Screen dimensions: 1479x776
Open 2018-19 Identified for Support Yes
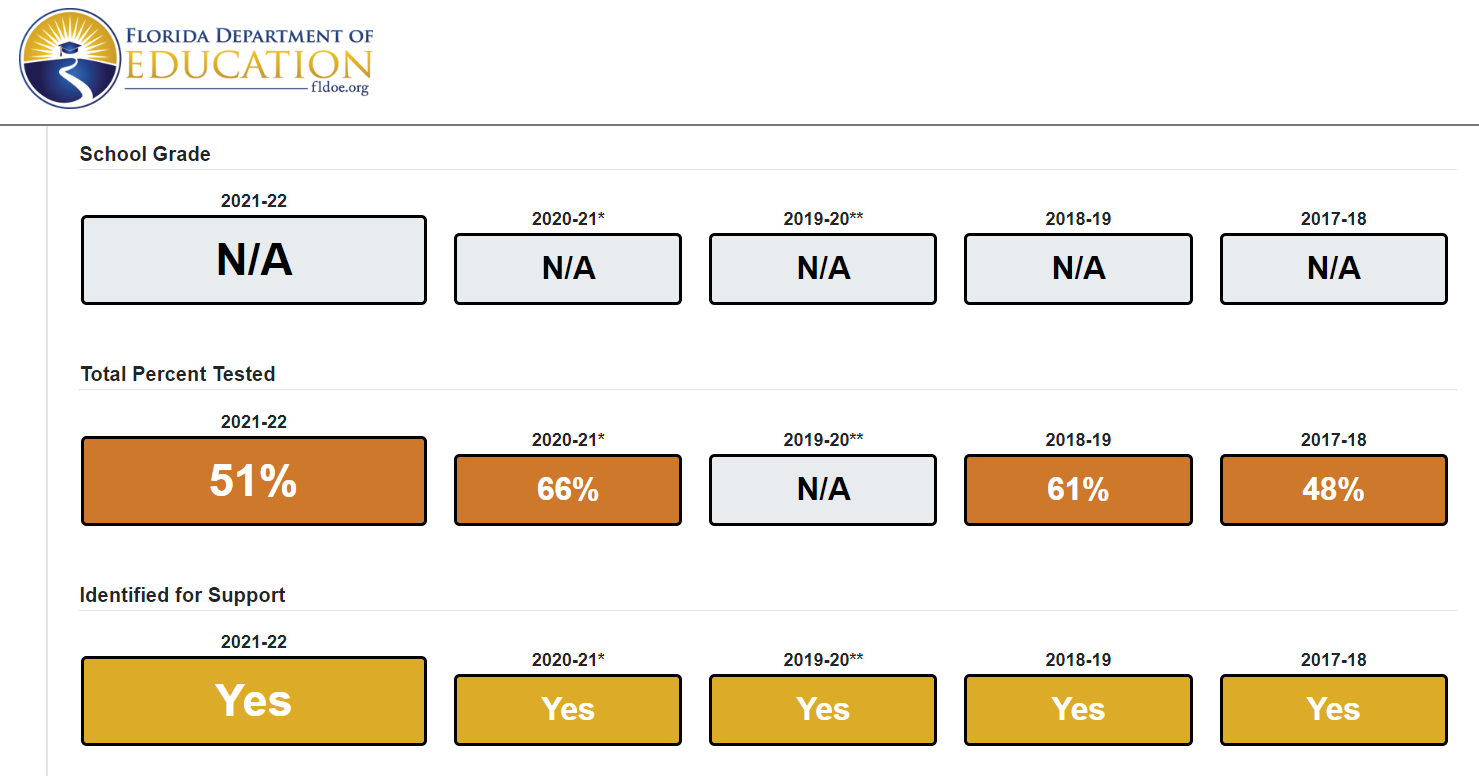(x=1078, y=710)
